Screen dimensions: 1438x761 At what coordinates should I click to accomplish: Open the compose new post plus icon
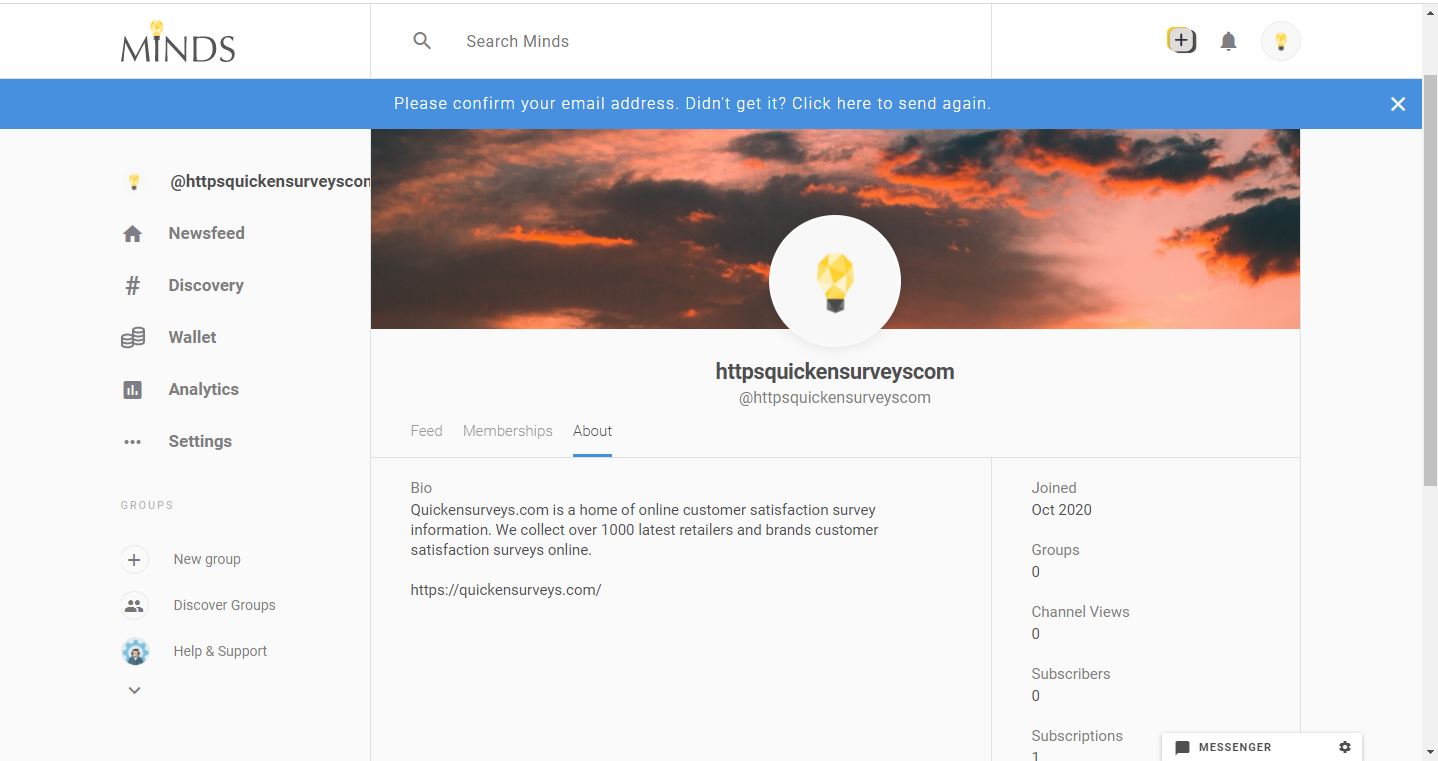pos(1181,41)
